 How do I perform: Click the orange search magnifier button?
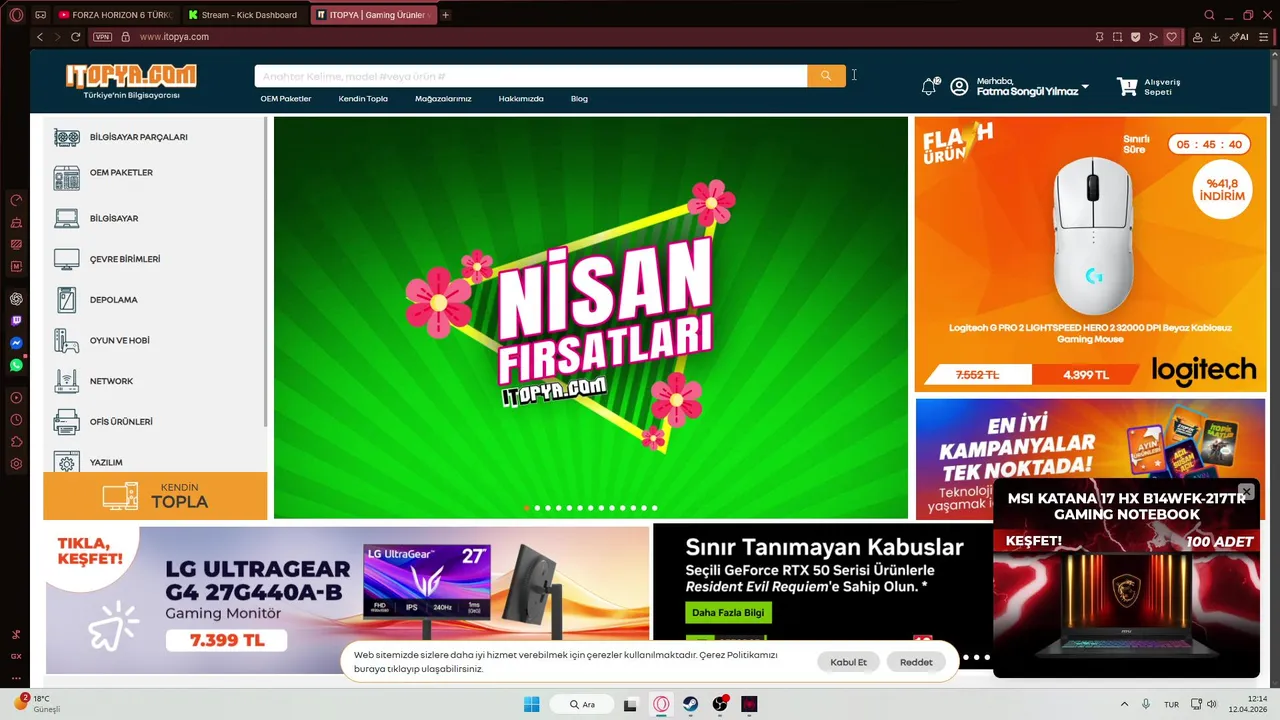tap(826, 76)
